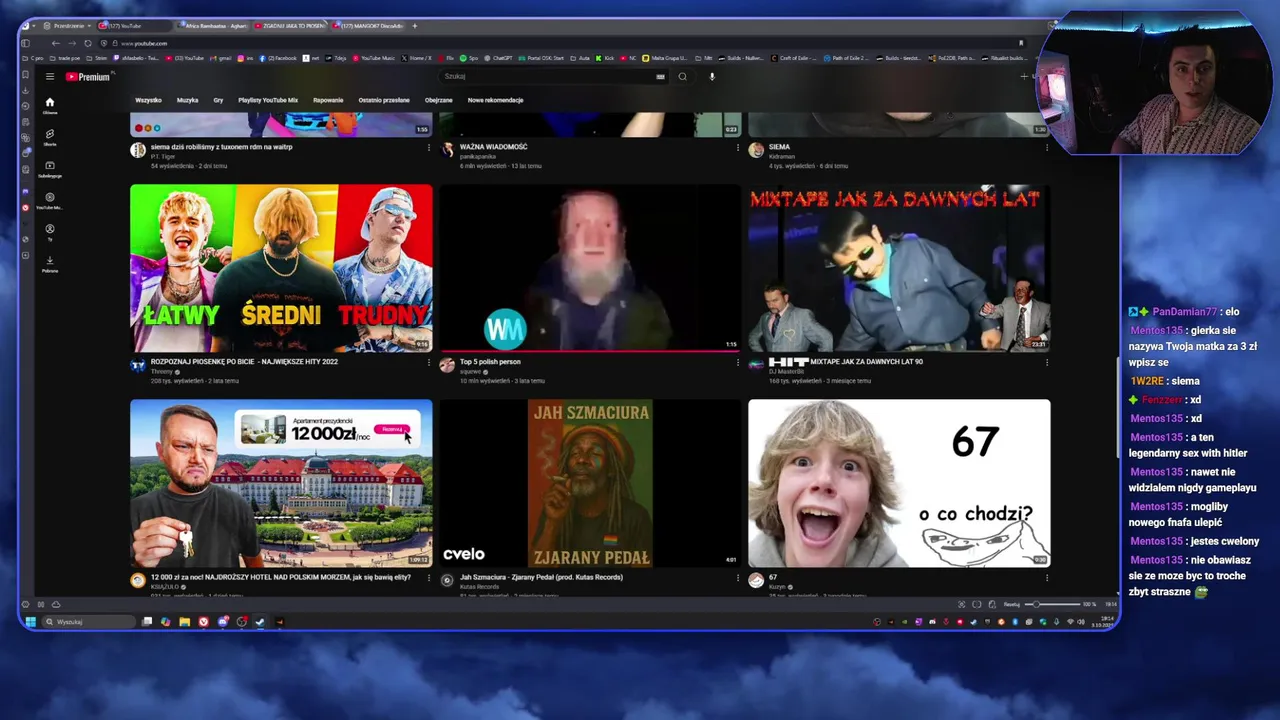Open more options for MIXTAPE JAK ZA DAWNYCH LAT
Viewport: 1280px width, 720px height.
pyautogui.click(x=1047, y=363)
